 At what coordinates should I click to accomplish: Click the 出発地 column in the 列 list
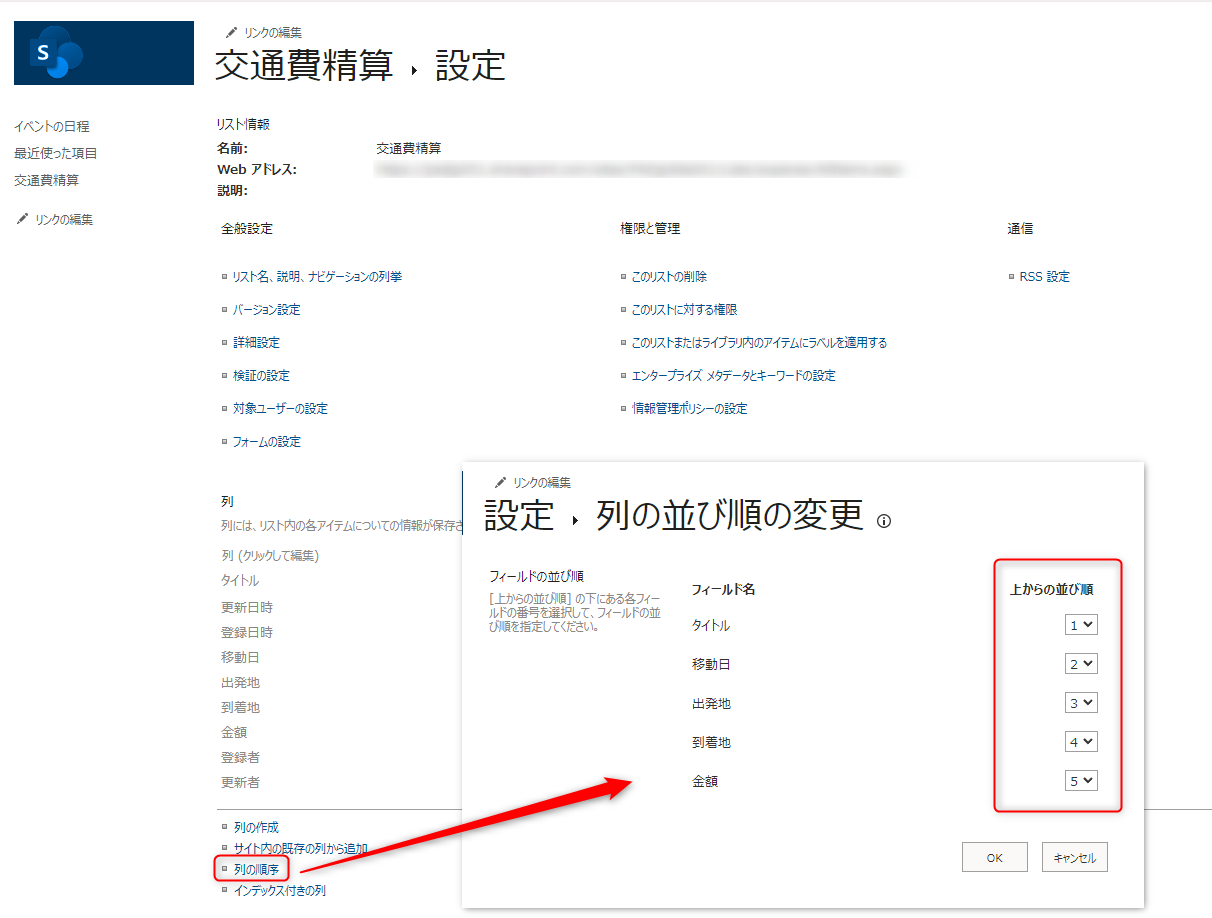tap(240, 682)
